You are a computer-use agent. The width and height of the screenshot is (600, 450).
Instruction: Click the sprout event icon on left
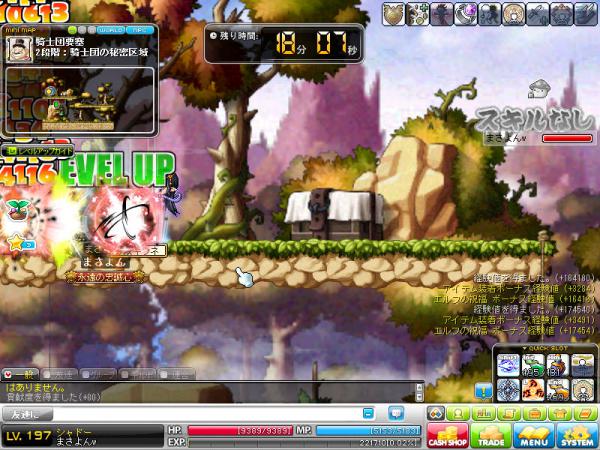tap(18, 210)
